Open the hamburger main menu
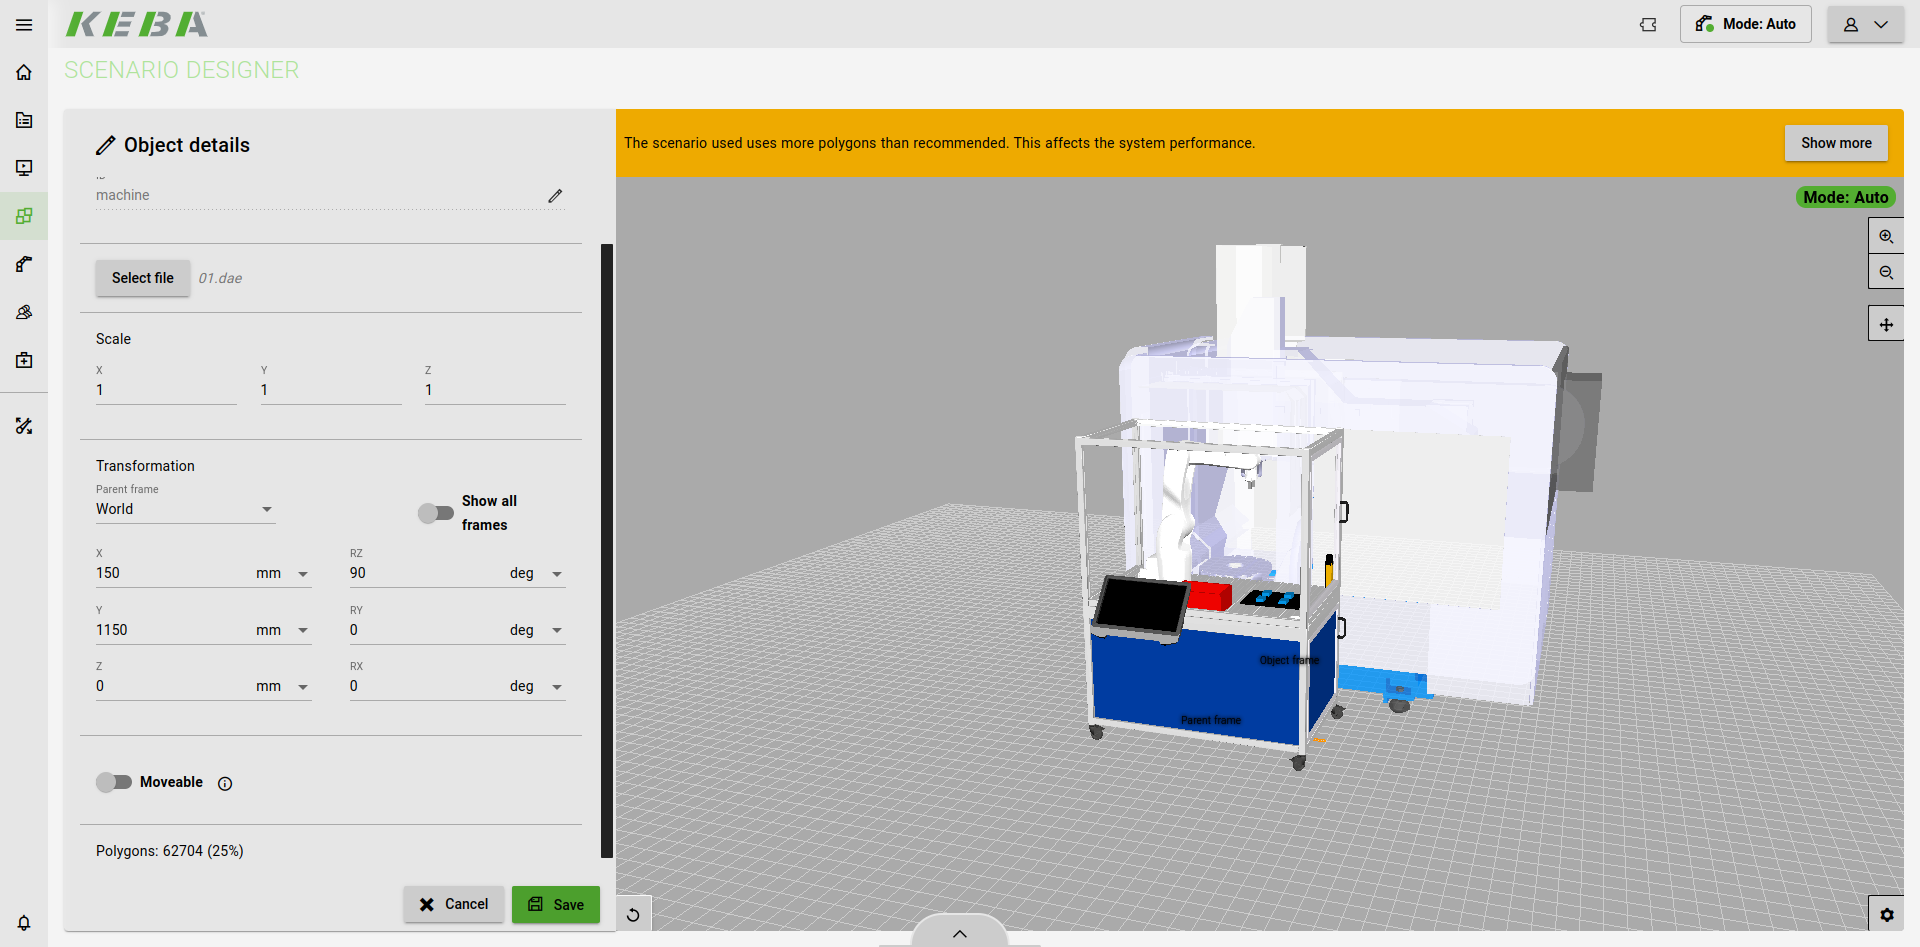Viewport: 1920px width, 947px height. pos(24,25)
